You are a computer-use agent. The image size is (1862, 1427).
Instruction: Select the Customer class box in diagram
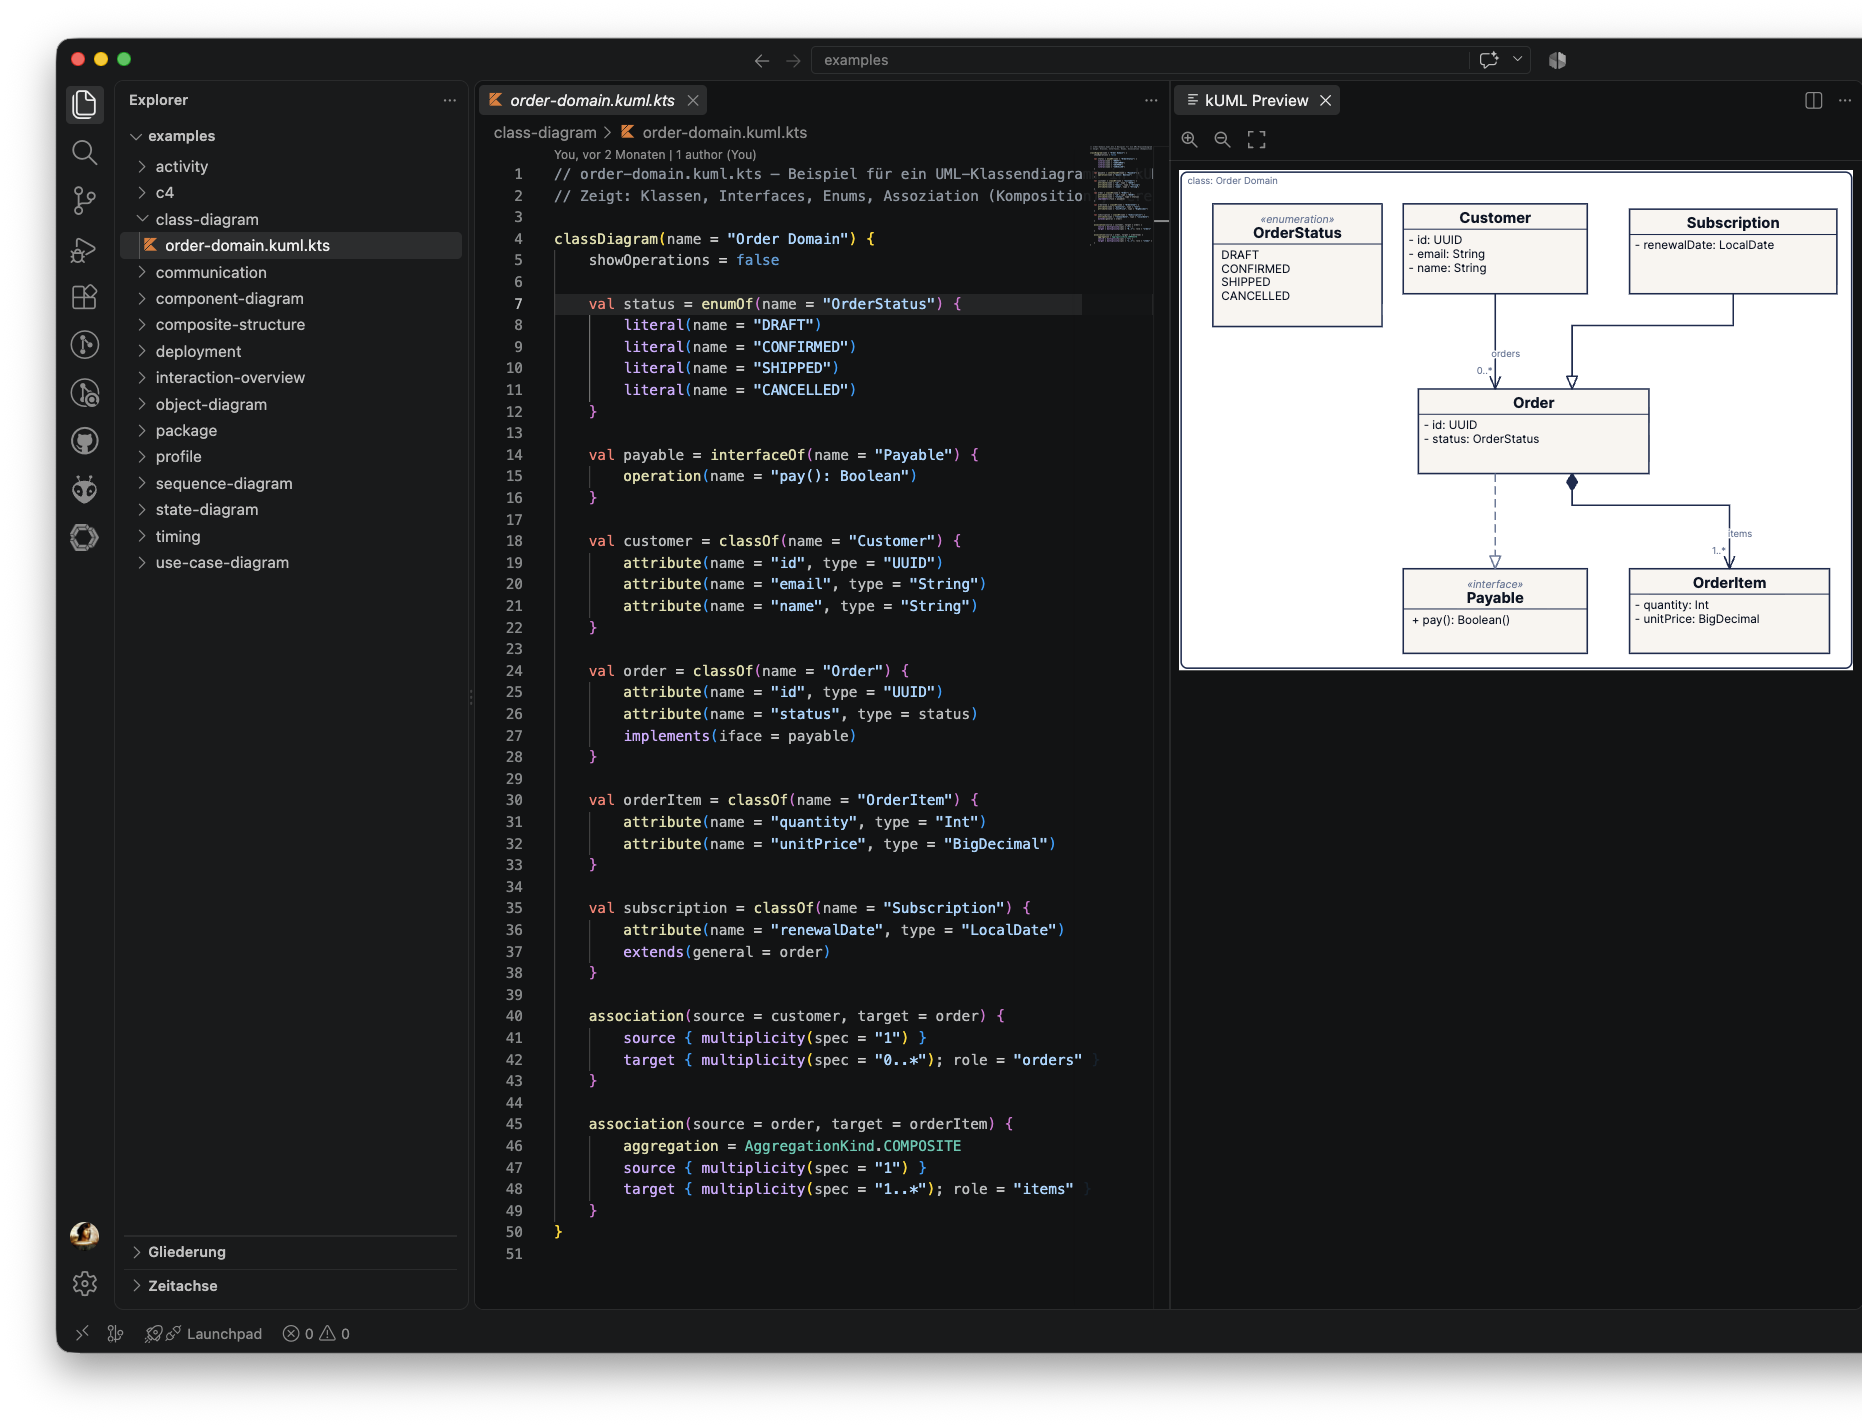click(x=1495, y=249)
